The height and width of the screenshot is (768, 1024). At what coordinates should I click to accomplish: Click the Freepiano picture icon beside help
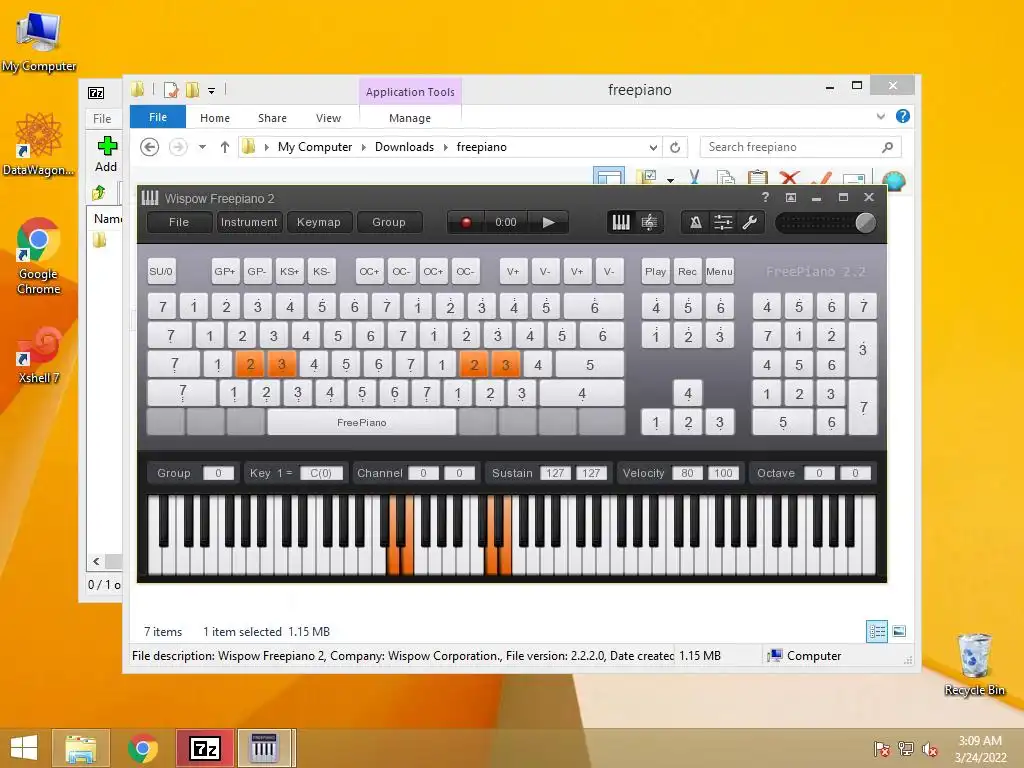point(791,197)
